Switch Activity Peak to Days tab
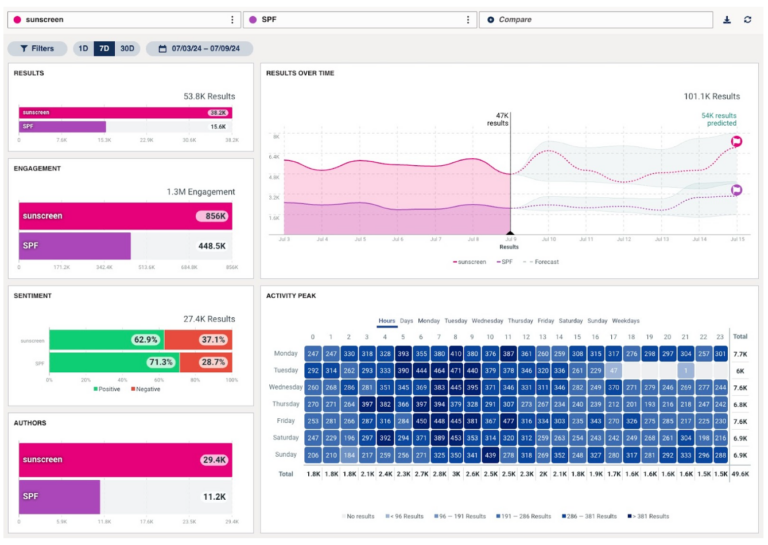This screenshot has height=545, width=768. pyautogui.click(x=407, y=321)
